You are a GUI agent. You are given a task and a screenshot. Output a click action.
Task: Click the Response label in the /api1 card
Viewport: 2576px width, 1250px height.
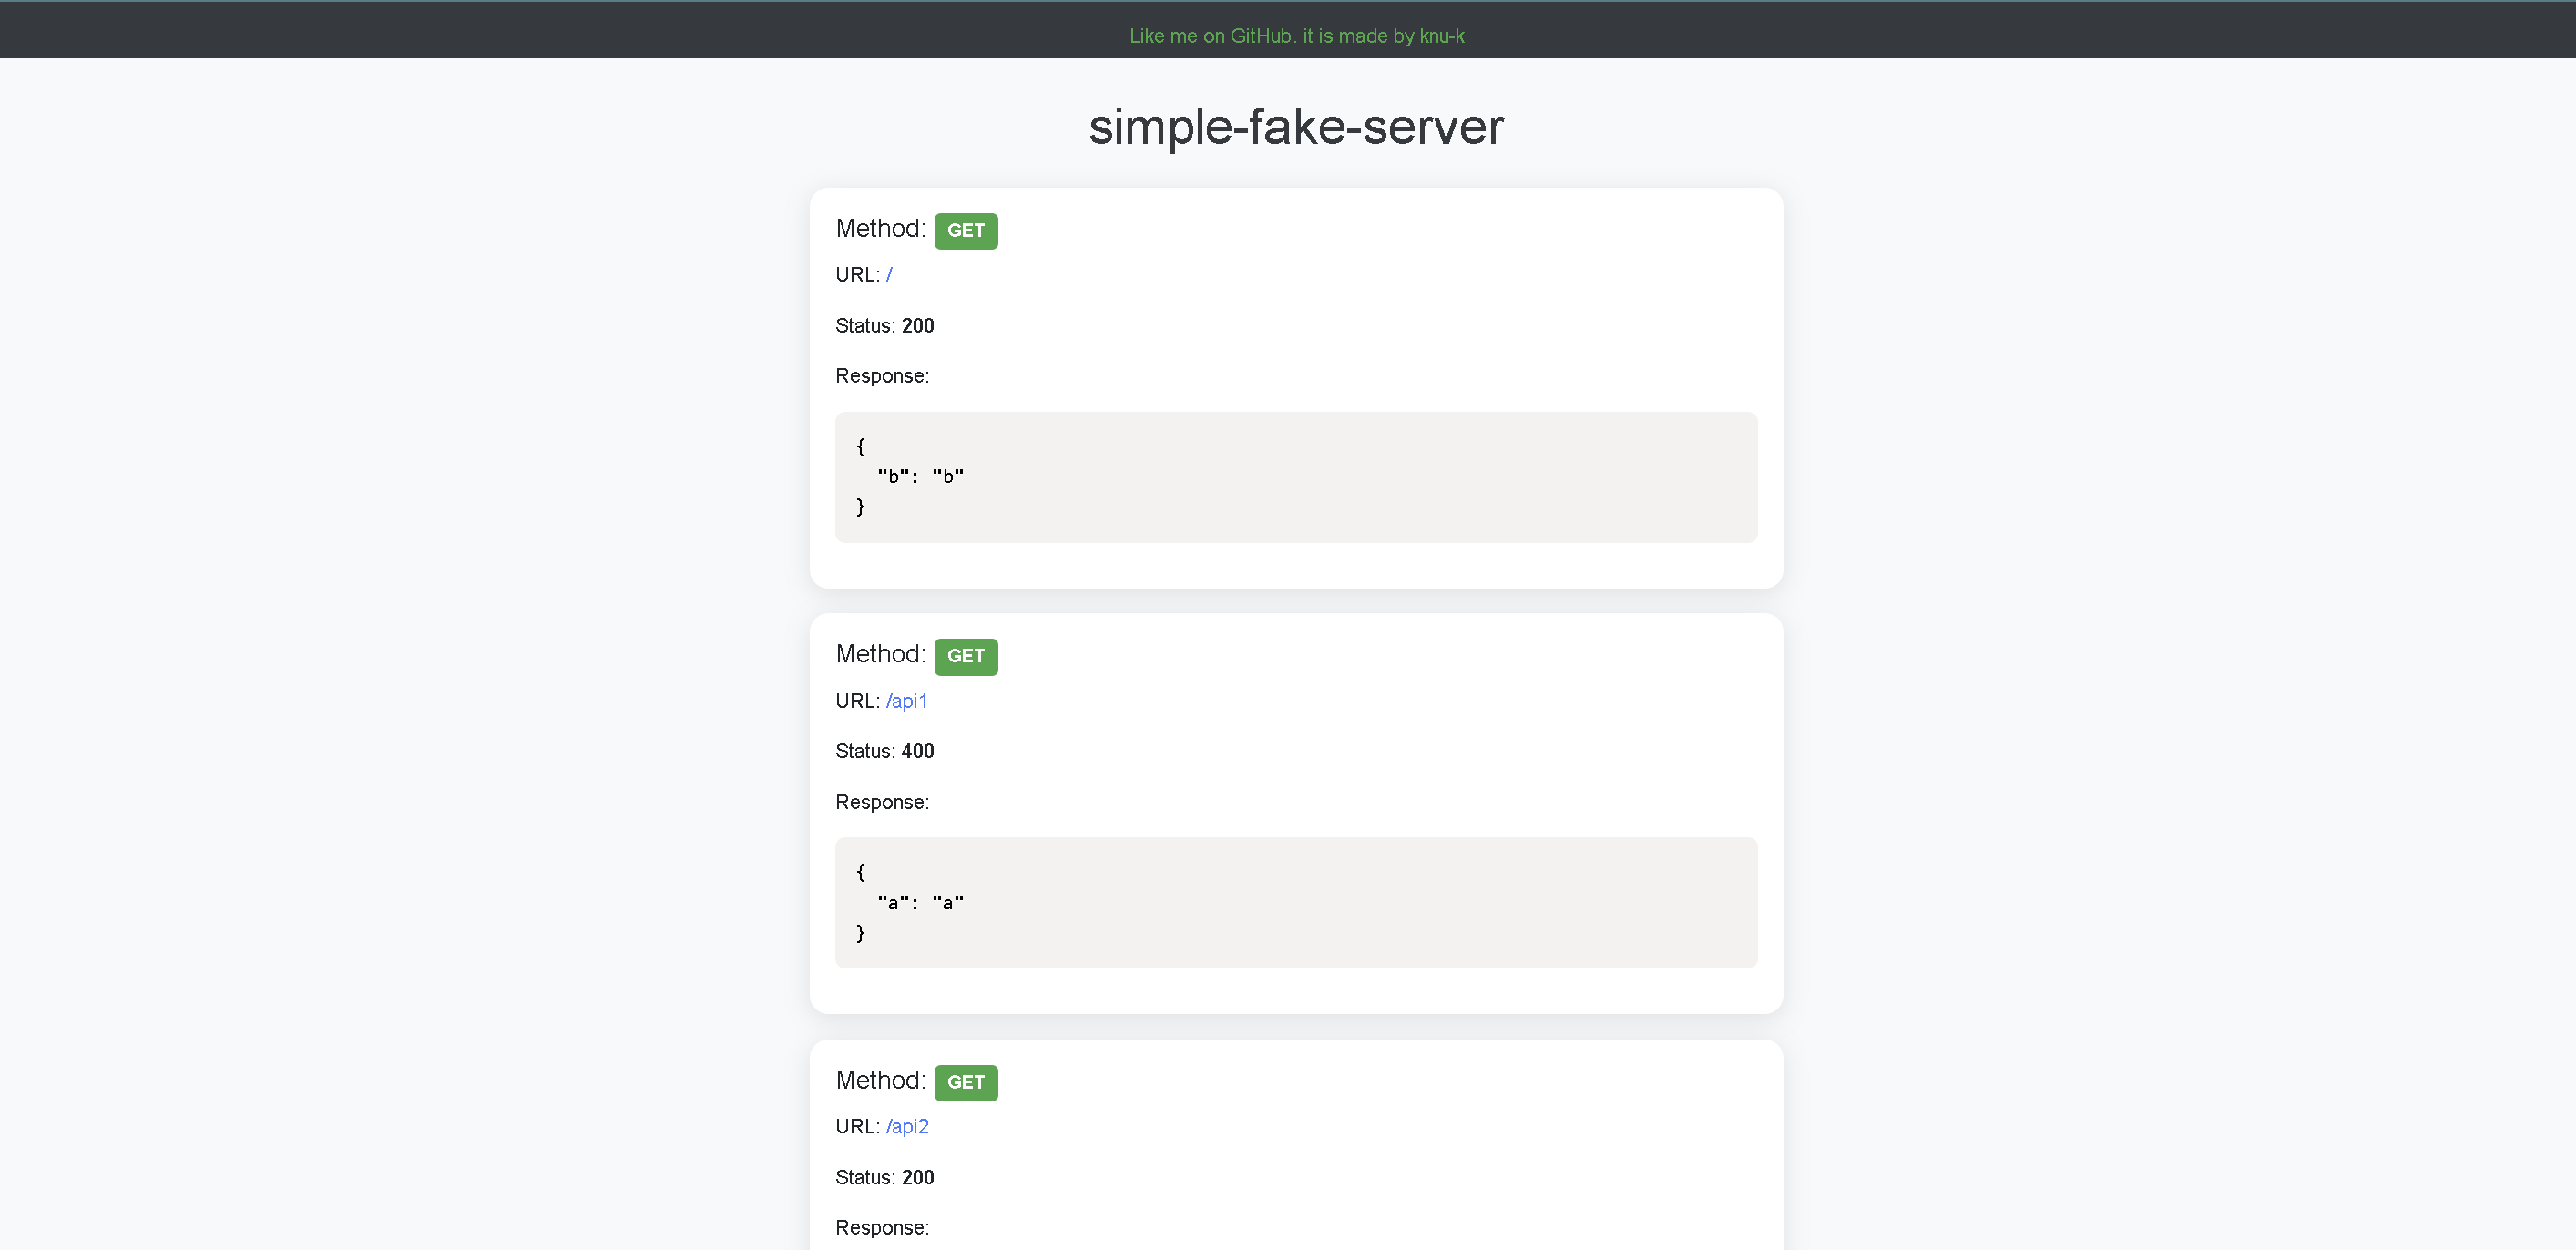tap(881, 802)
